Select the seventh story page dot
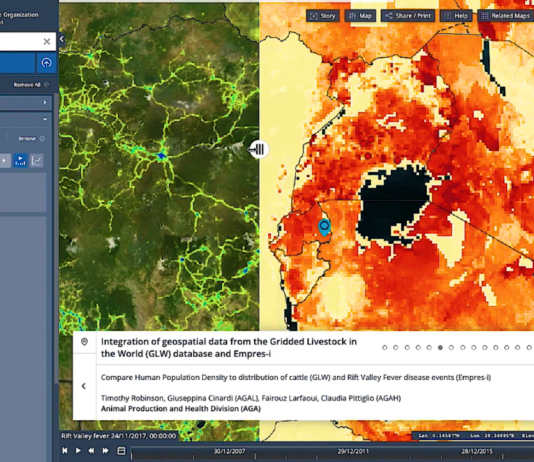Viewport: 534px width, 462px height. 451,348
